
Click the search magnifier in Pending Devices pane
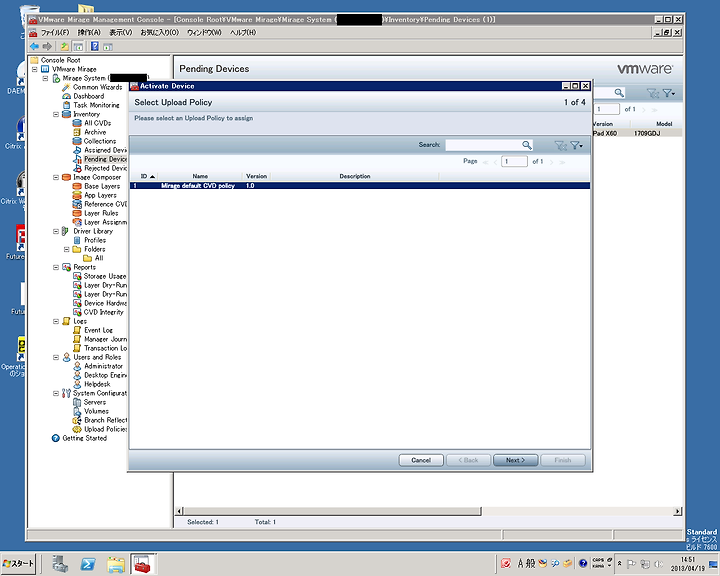coord(619,93)
